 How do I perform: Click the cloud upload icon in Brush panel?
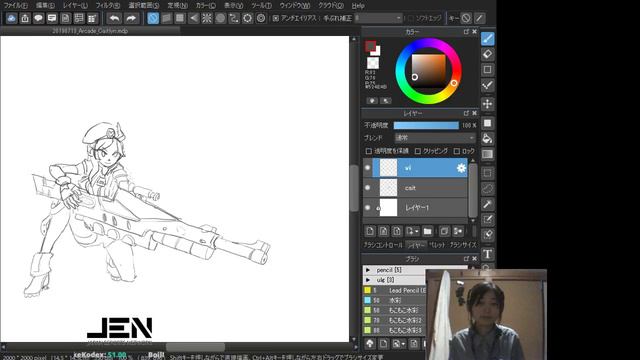tap(370, 344)
